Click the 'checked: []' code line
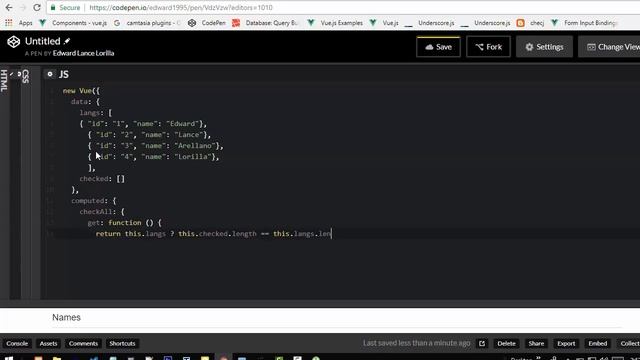This screenshot has height=360, width=640. [x=102, y=179]
